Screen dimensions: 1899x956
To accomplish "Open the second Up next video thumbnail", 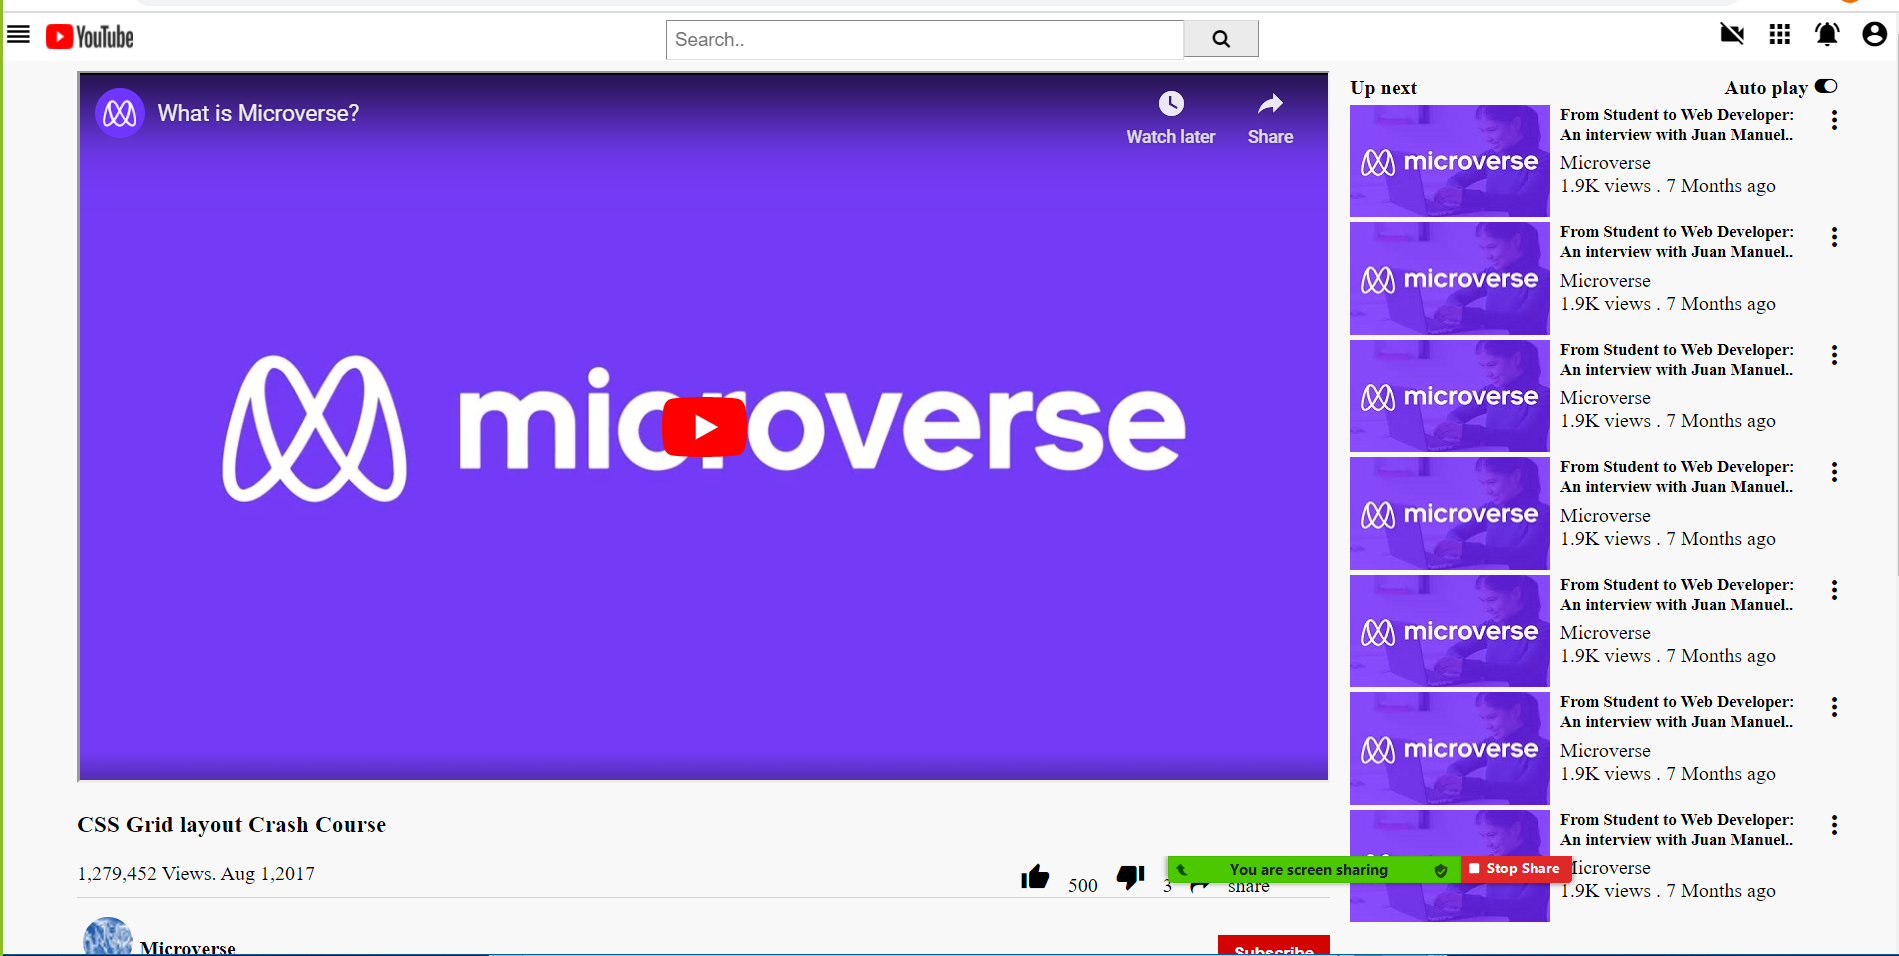I will 1449,279.
